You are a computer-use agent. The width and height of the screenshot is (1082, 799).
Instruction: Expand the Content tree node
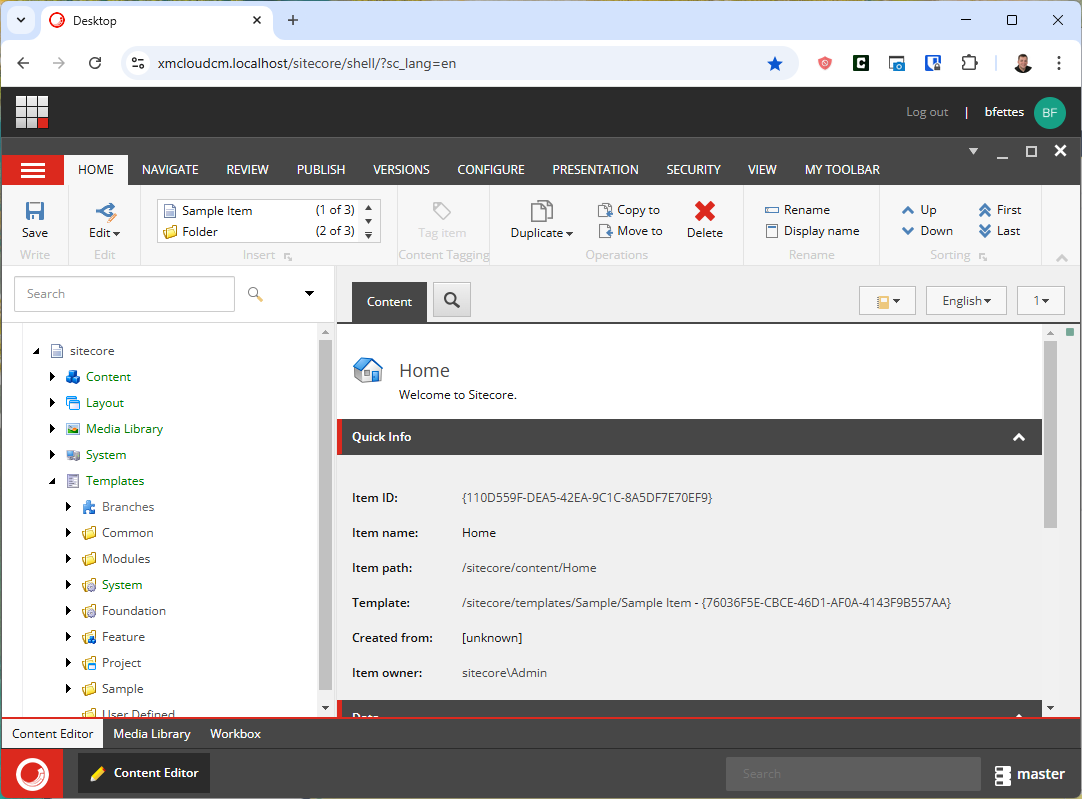tap(52, 377)
